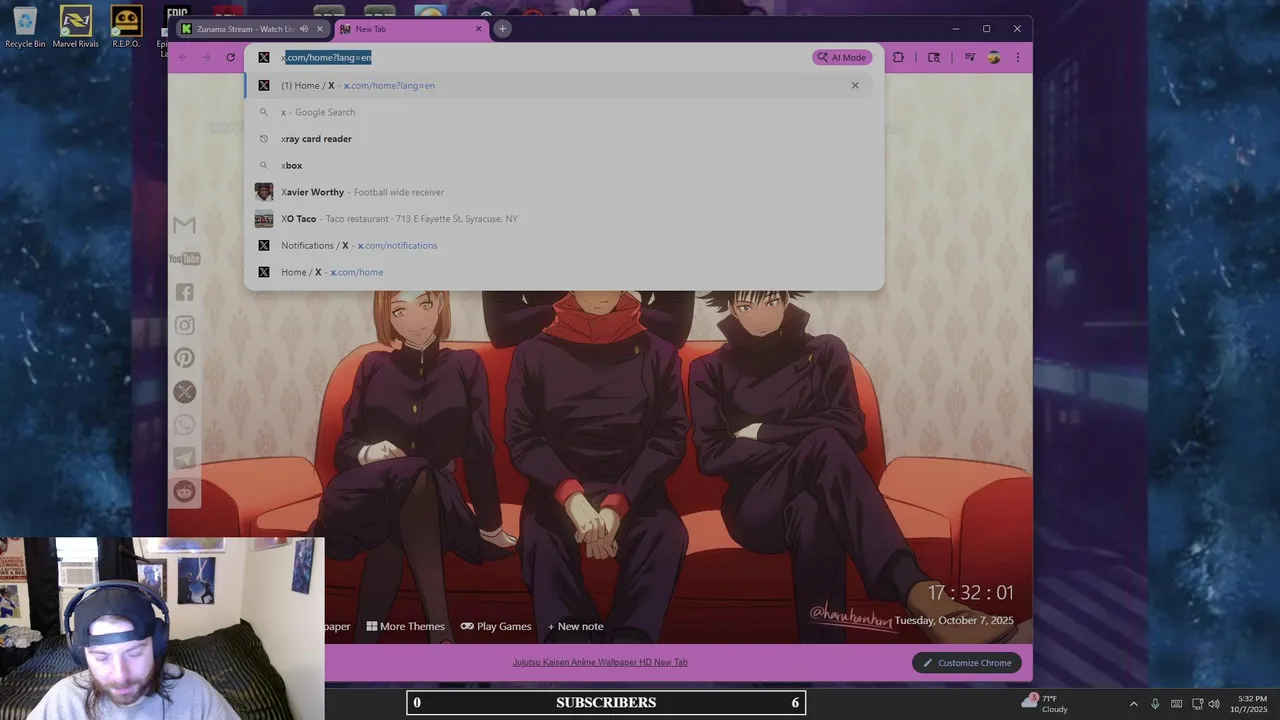Click the Customize Chrome button
Viewport: 1280px width, 720px height.
coord(967,663)
